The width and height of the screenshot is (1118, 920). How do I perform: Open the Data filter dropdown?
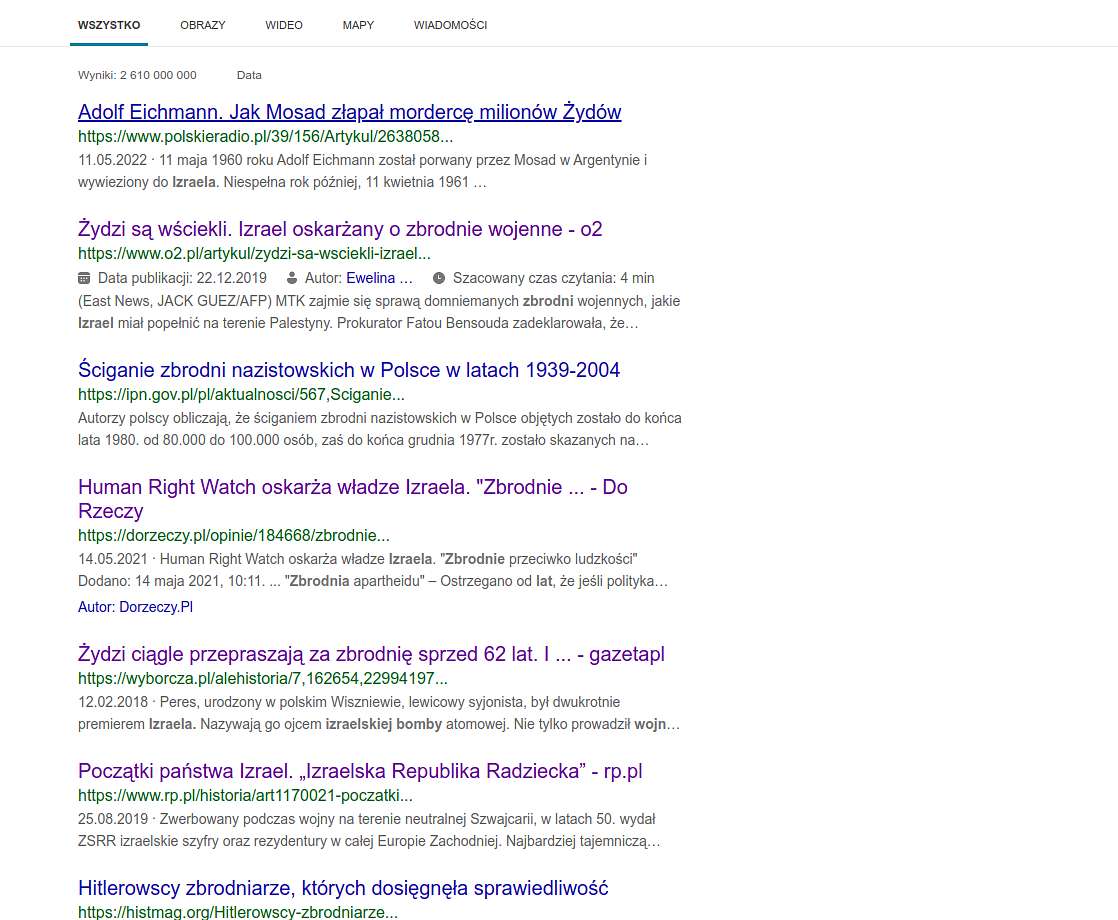coord(249,75)
